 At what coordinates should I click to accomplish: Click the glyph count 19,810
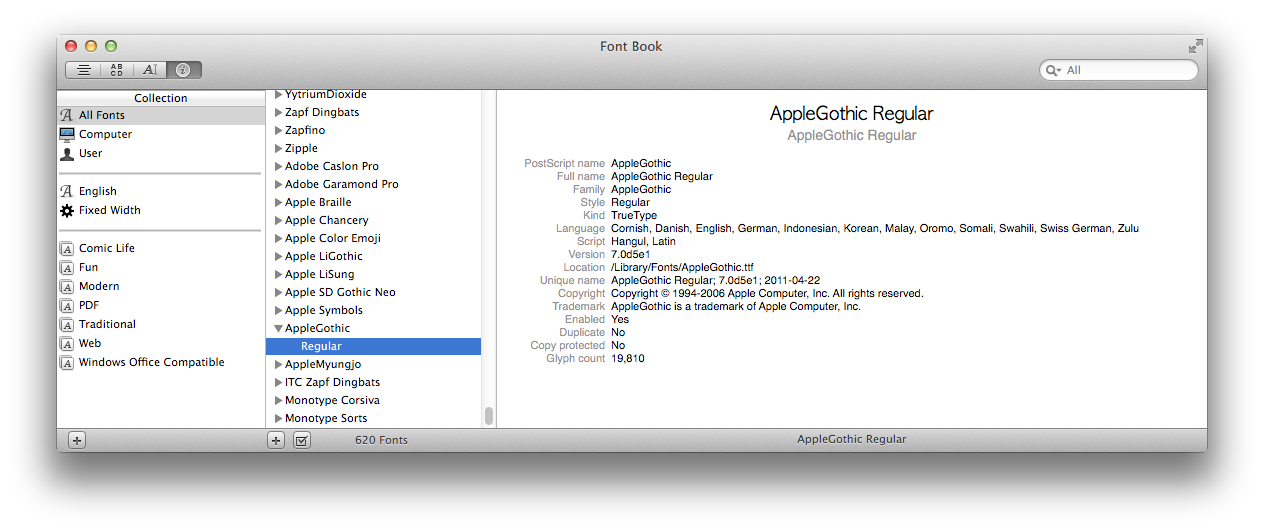pyautogui.click(x=628, y=359)
